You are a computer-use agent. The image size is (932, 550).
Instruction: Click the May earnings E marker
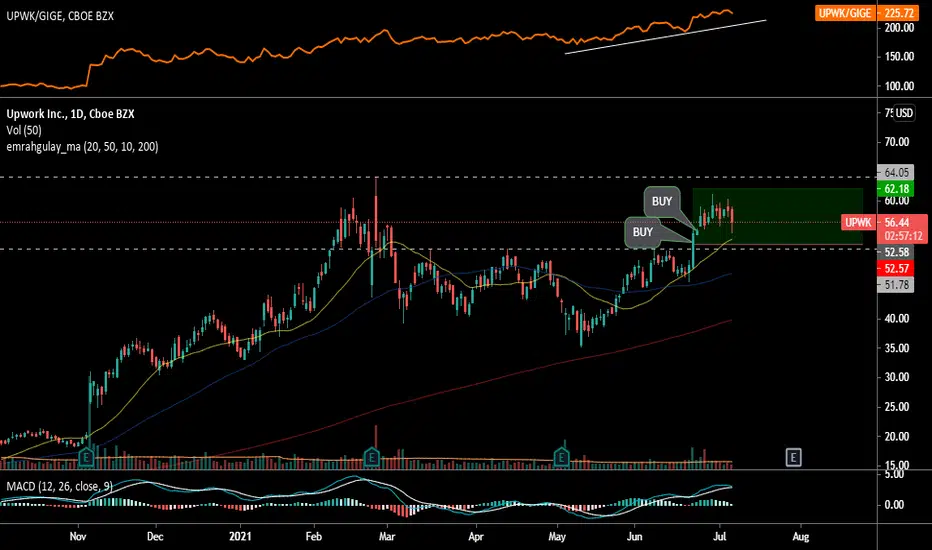(x=561, y=457)
